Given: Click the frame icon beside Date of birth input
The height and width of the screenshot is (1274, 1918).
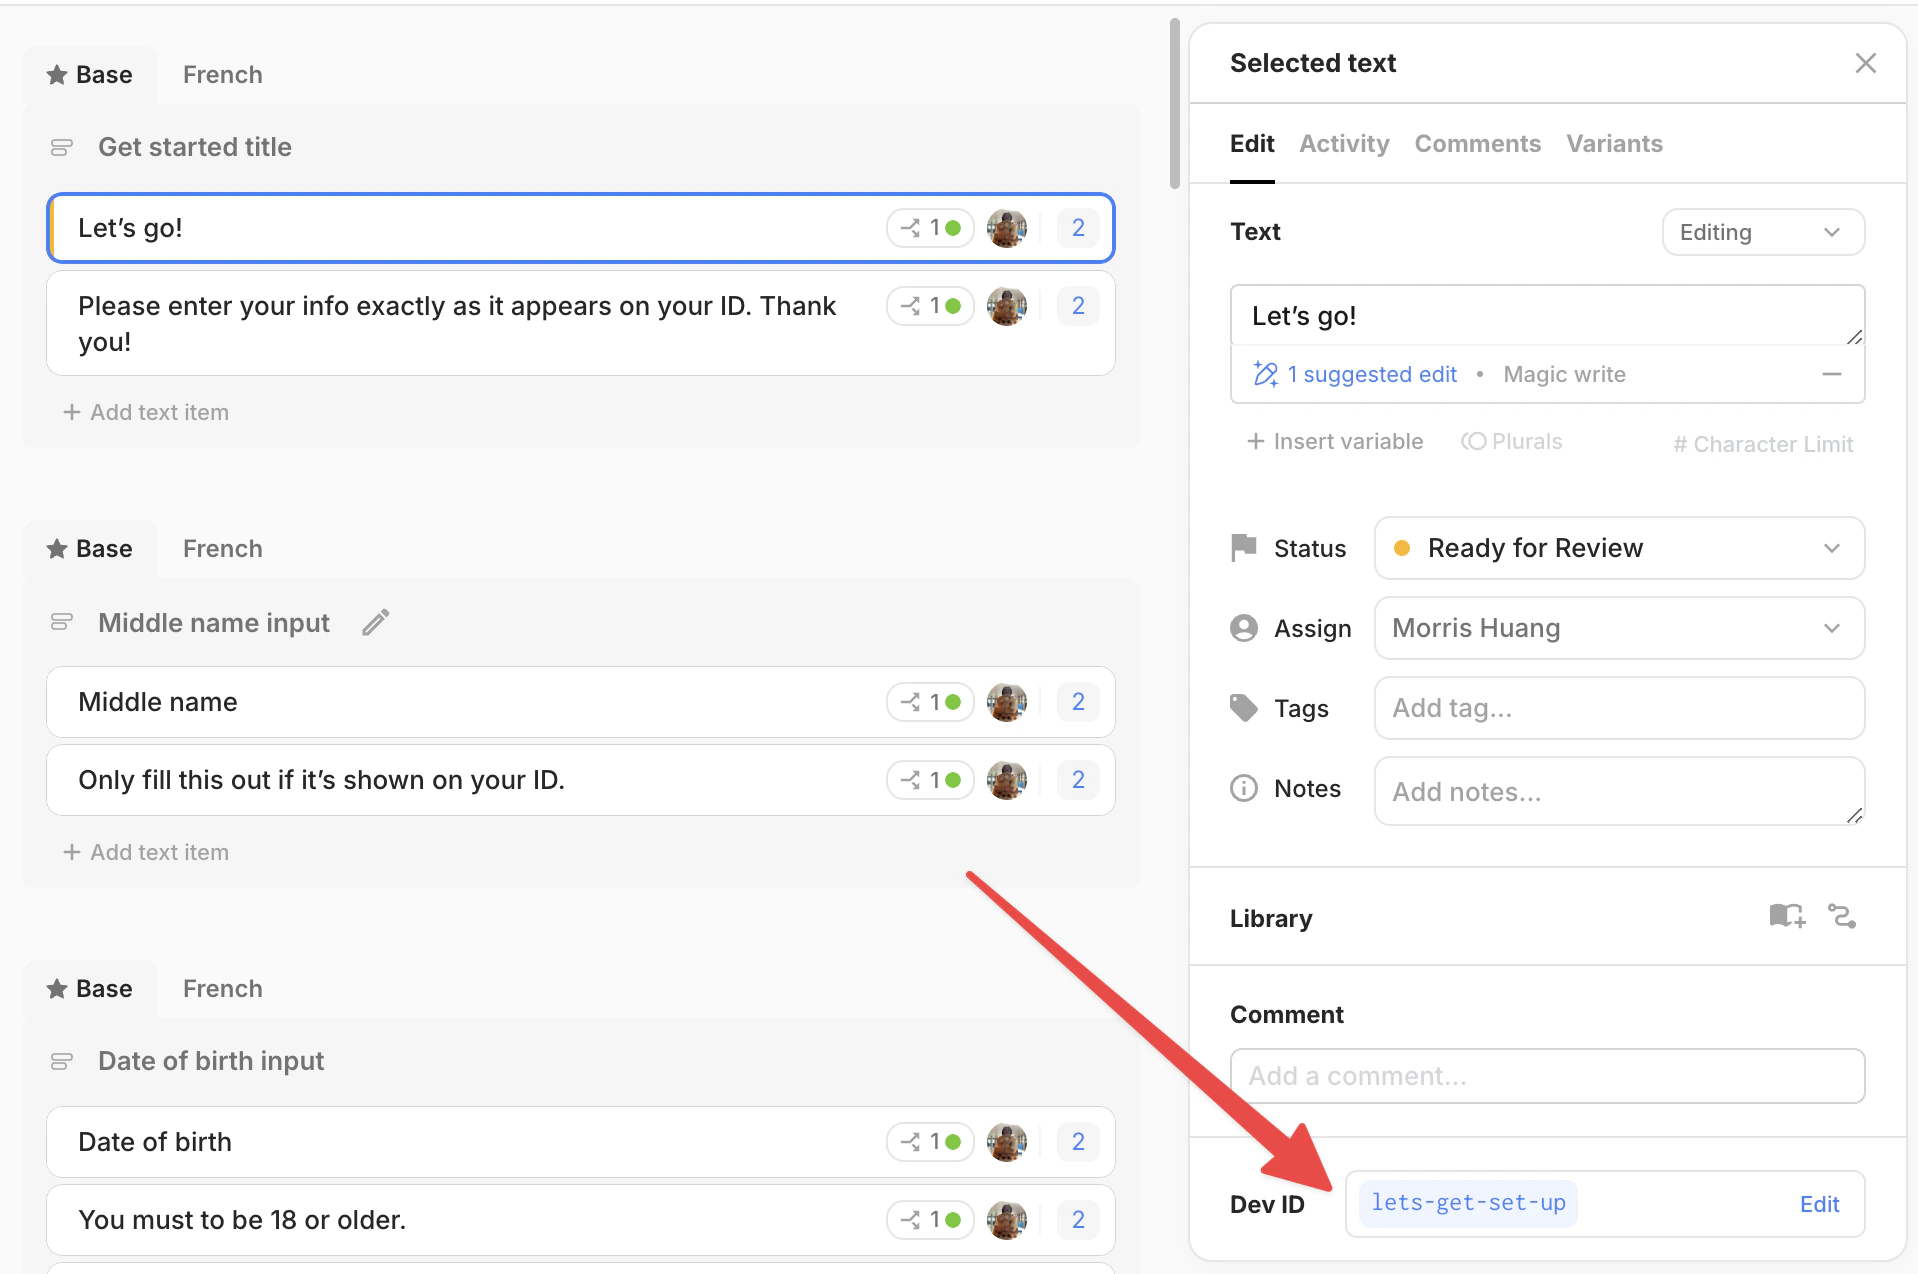Looking at the screenshot, I should coord(61,1061).
